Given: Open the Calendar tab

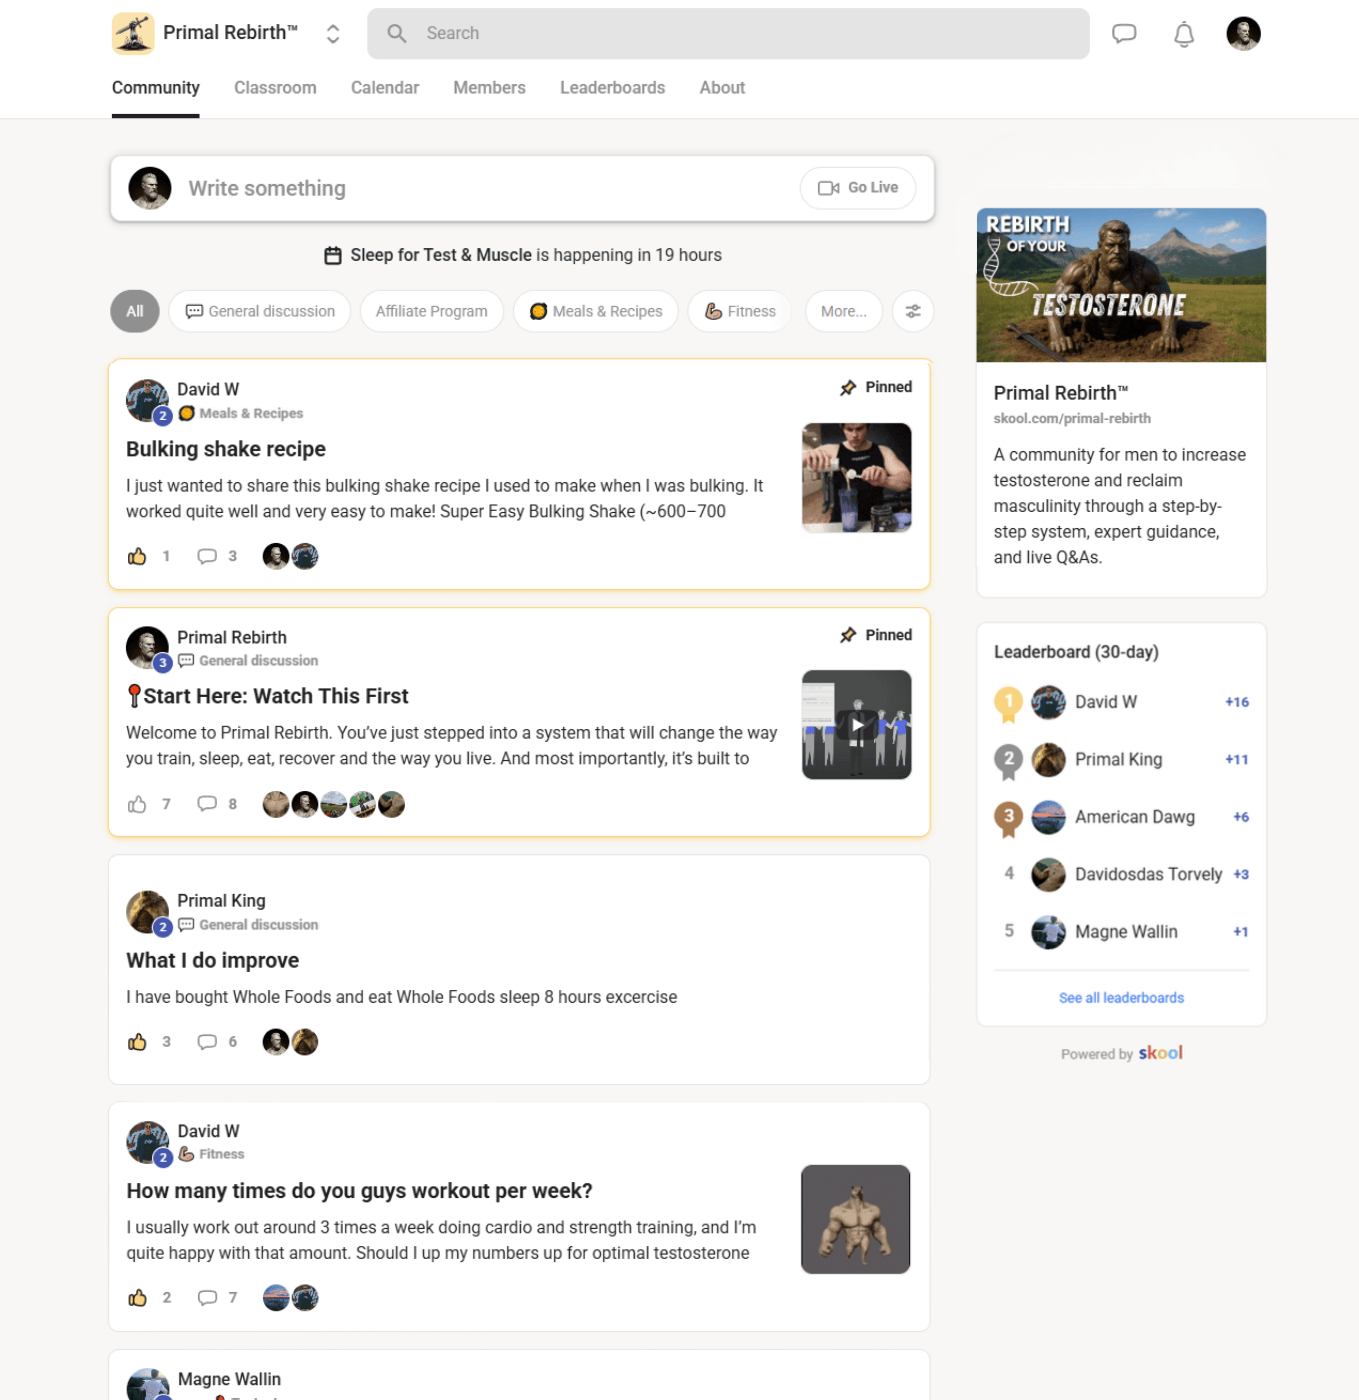Looking at the screenshot, I should pyautogui.click(x=385, y=88).
